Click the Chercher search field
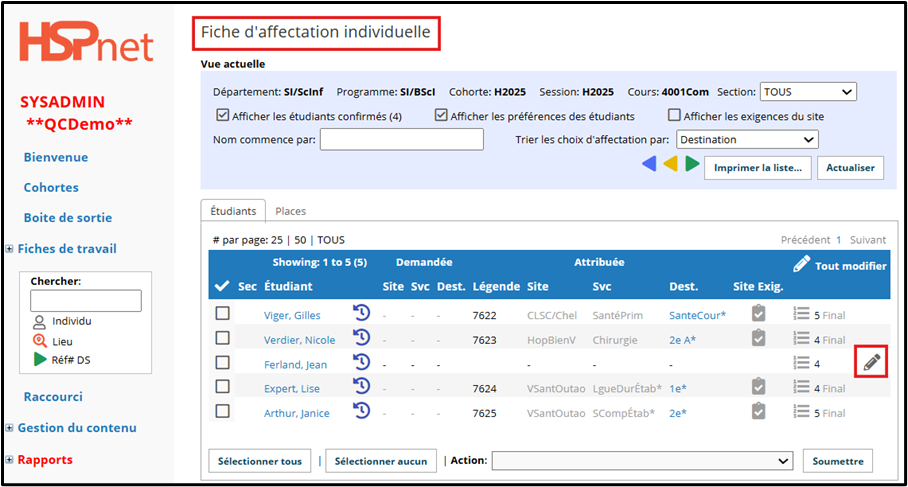This screenshot has height=487, width=908. pyautogui.click(x=86, y=301)
